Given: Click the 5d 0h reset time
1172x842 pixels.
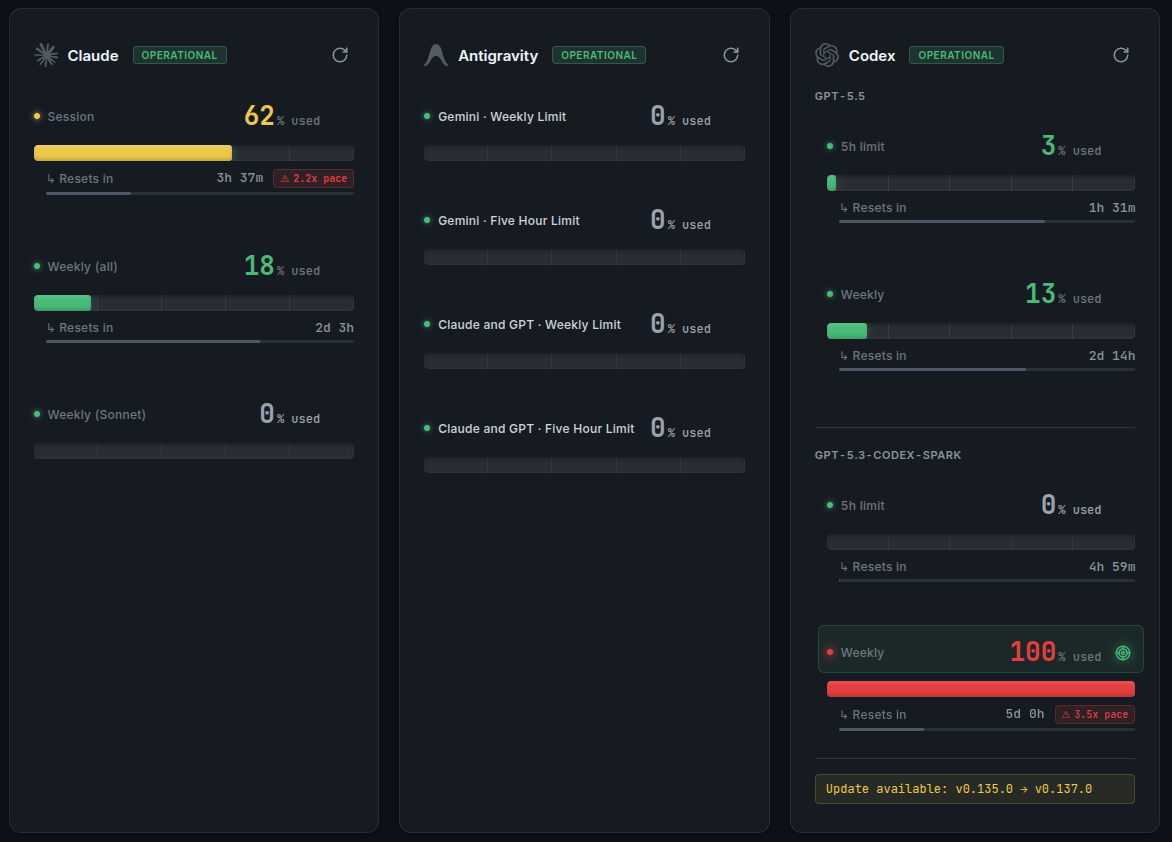Looking at the screenshot, I should 1025,714.
